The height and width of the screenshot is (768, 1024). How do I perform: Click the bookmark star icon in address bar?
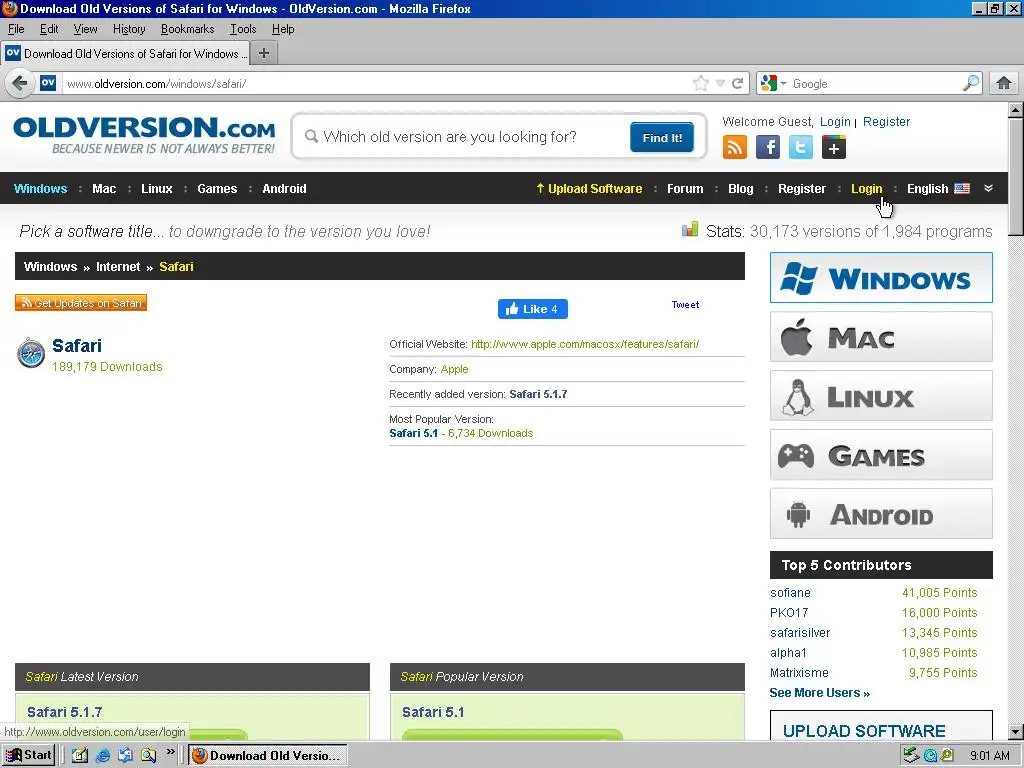click(x=701, y=83)
